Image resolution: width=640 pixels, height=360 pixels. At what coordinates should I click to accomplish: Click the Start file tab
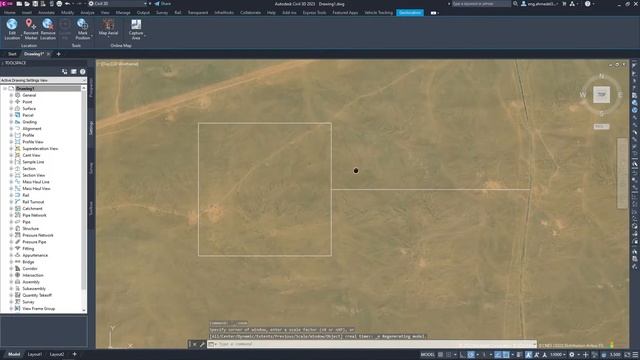point(12,54)
